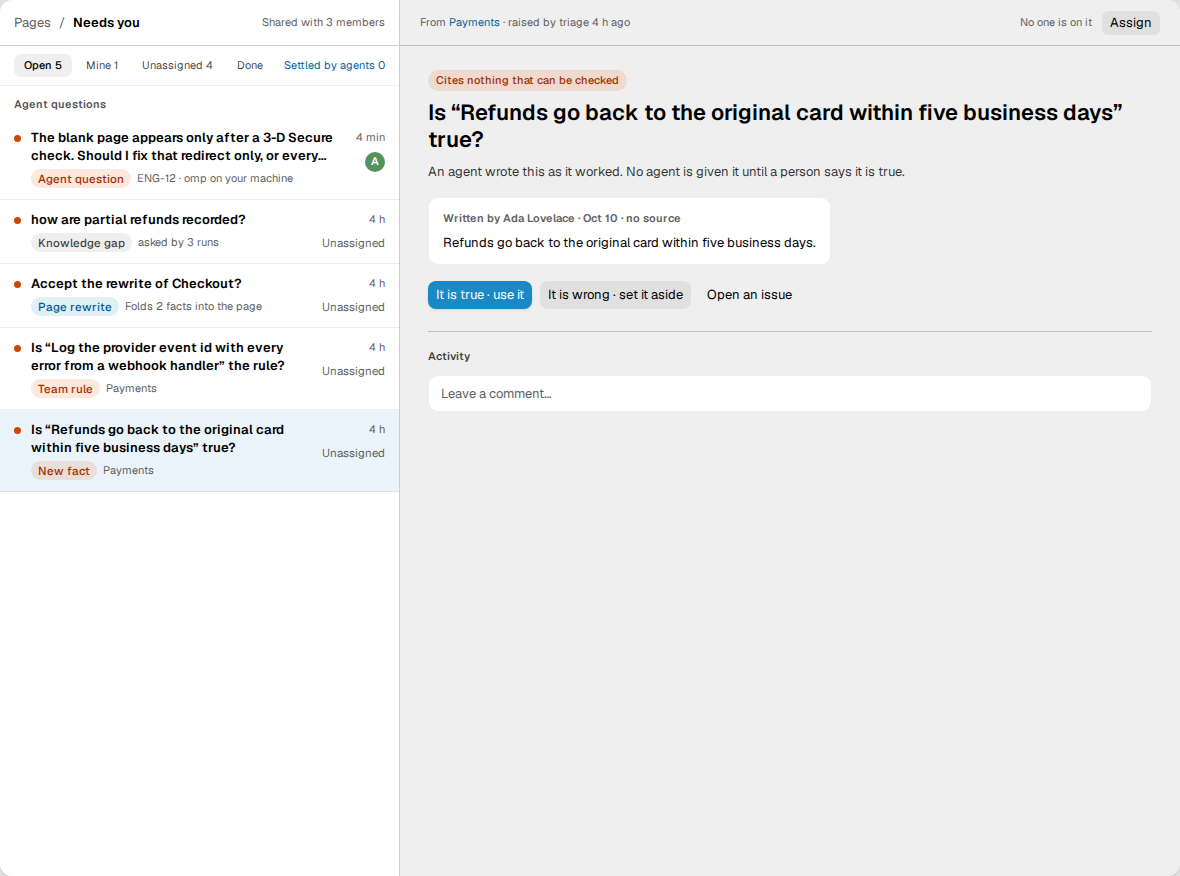Screen dimensions: 1180x876
Task: Click the 'Cites nothing that can be checked' badge
Action: (527, 81)
